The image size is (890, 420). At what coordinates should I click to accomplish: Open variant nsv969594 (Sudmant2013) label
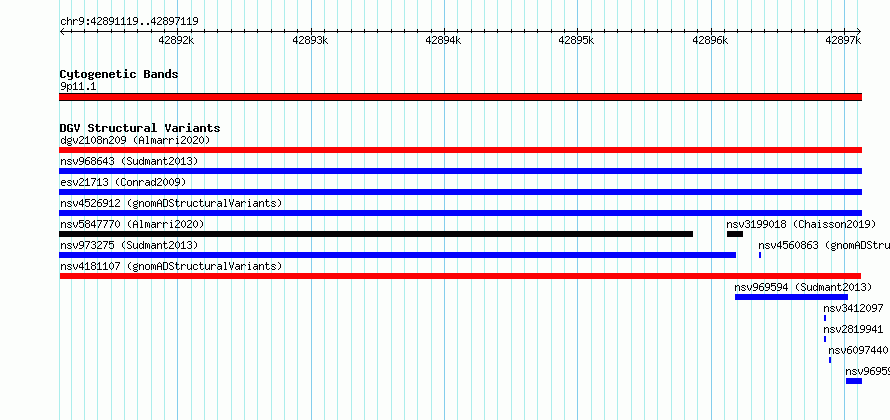(x=803, y=287)
